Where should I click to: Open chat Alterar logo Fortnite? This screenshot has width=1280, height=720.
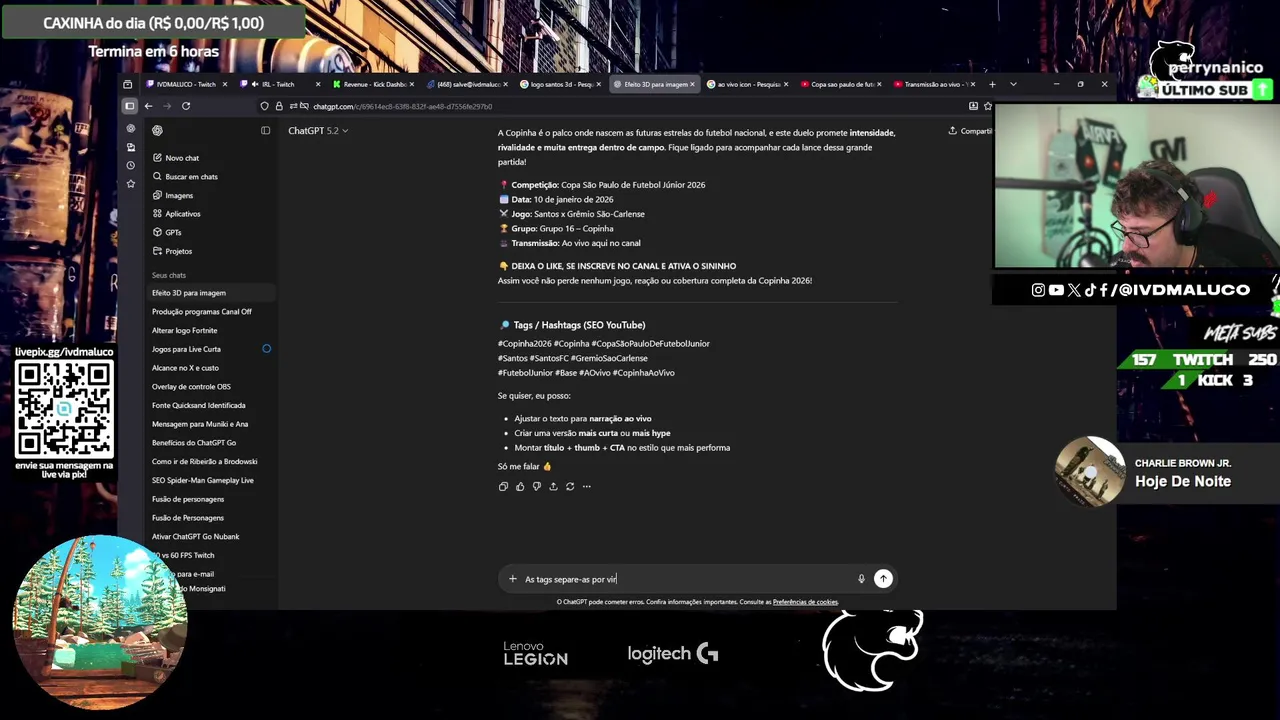184,331
